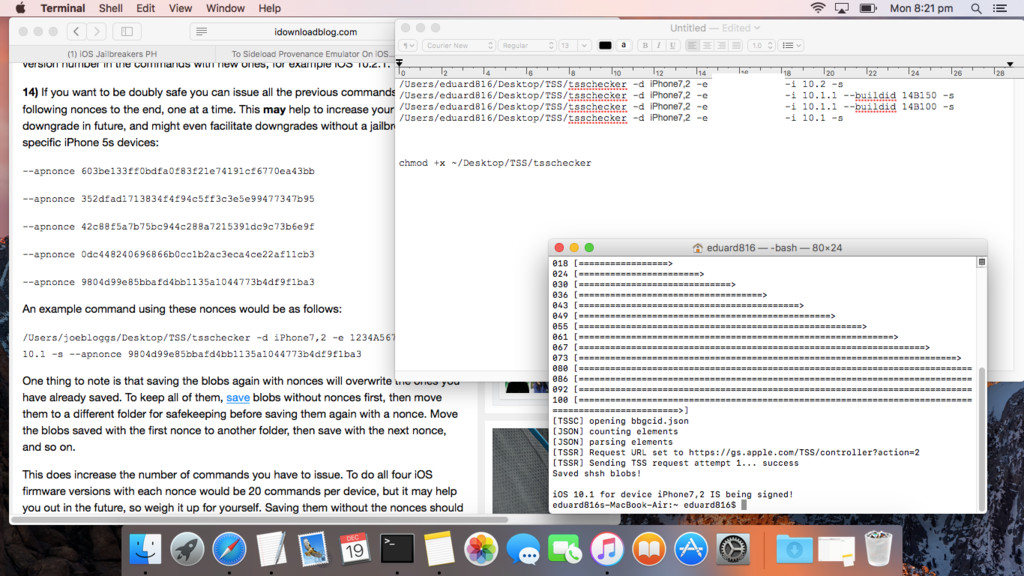This screenshot has width=1024, height=576.
Task: Open TextEdit icon in the Dock
Action: click(x=271, y=549)
